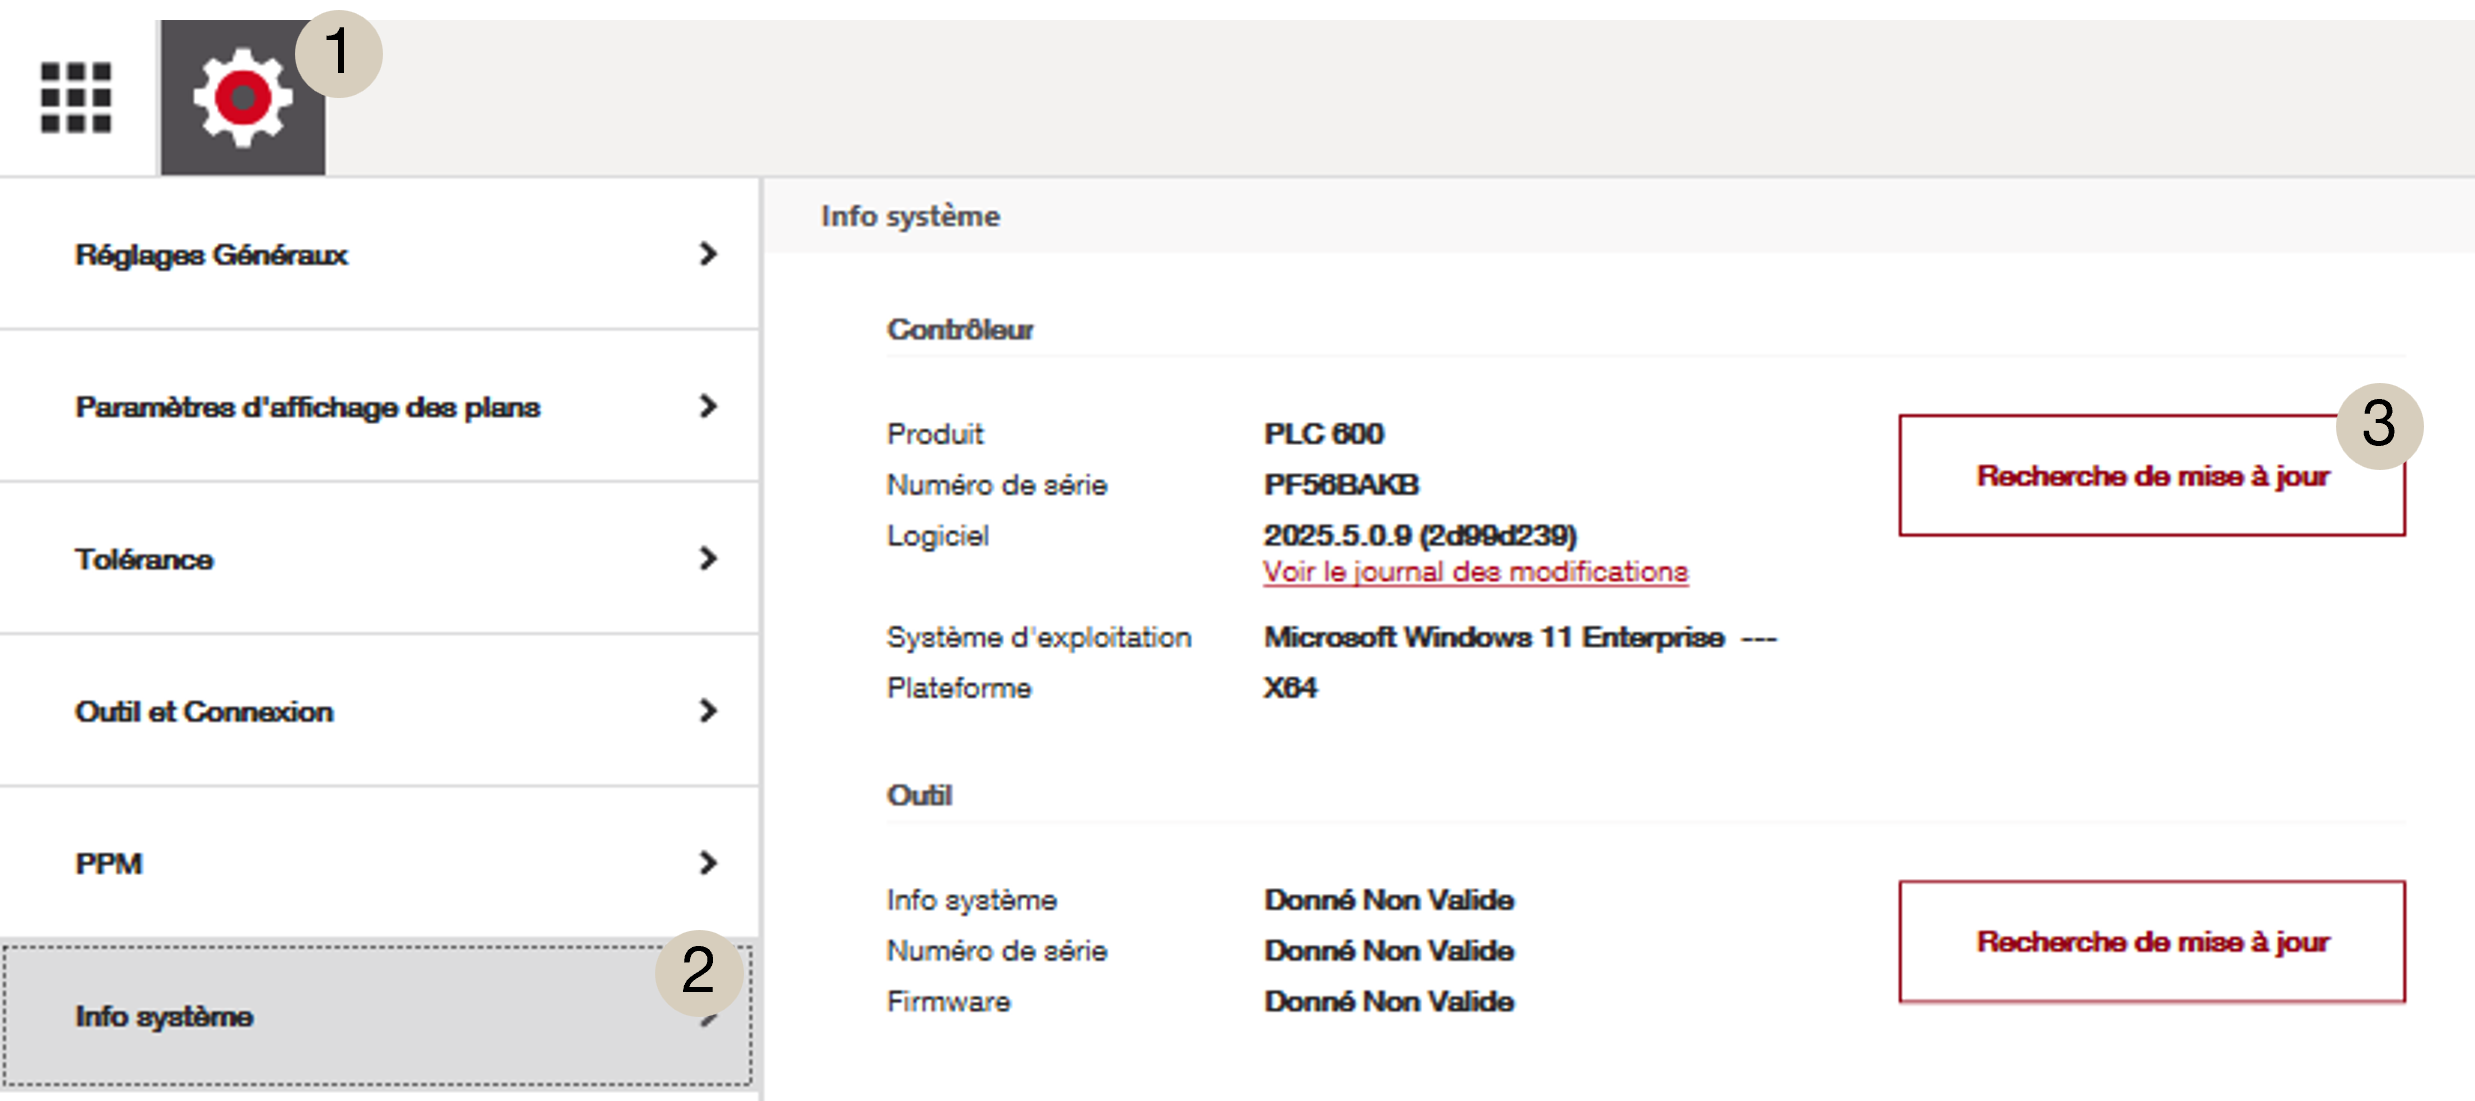Click chevron next to Outil et Connexion

pyautogui.click(x=708, y=711)
